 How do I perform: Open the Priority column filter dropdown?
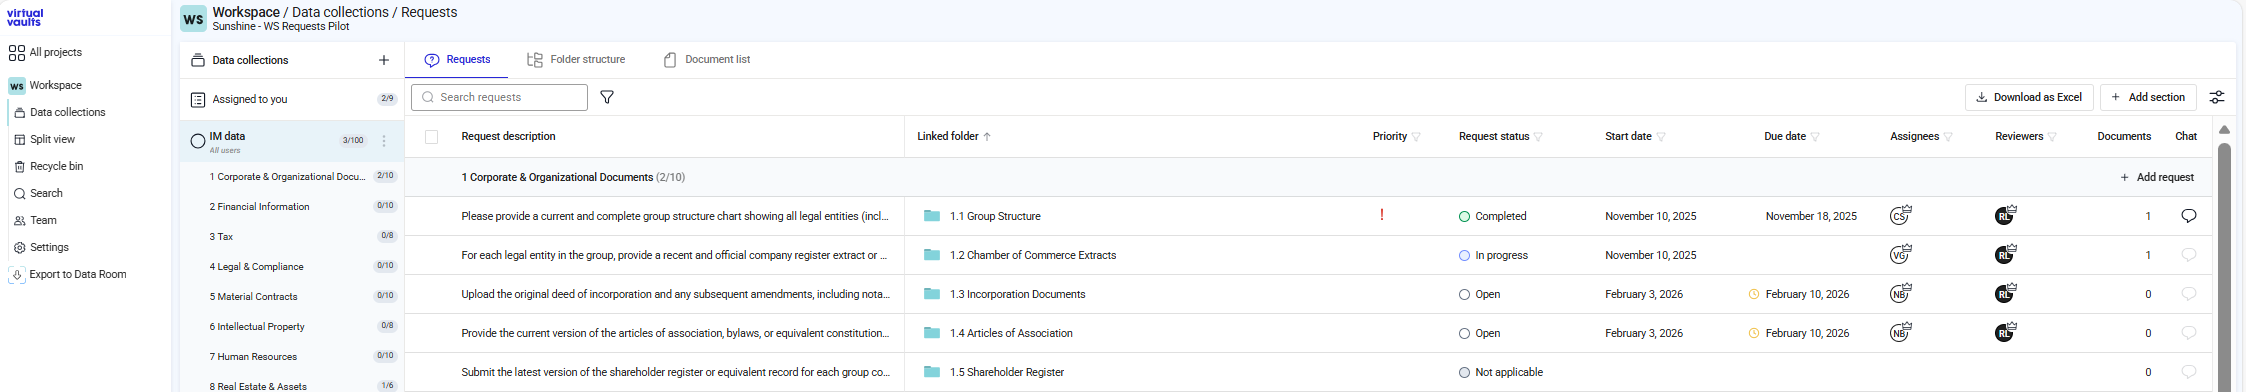click(x=1416, y=137)
